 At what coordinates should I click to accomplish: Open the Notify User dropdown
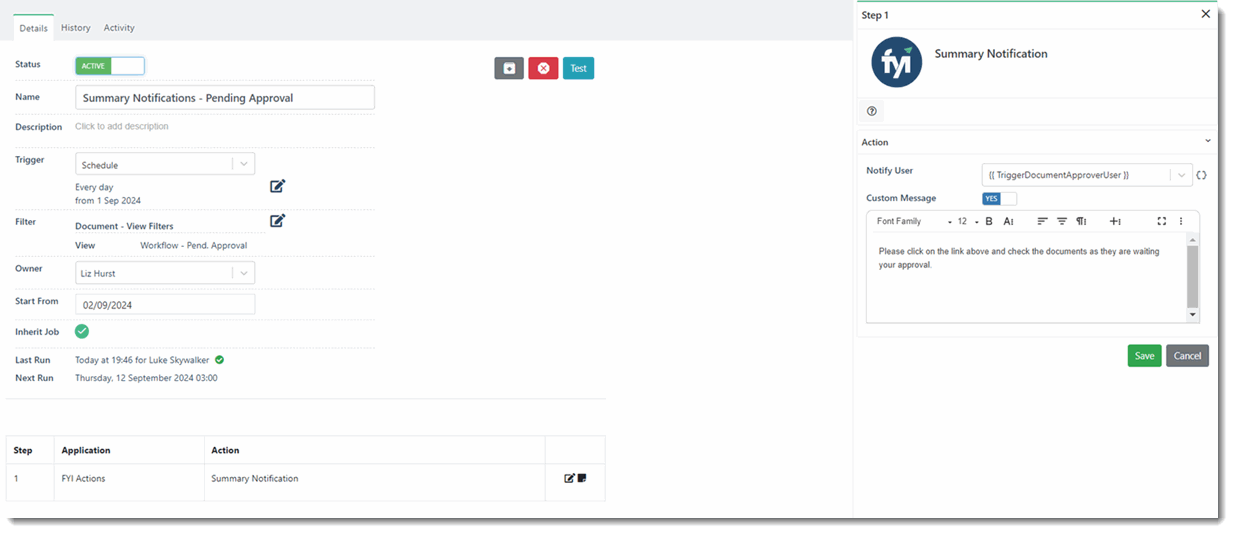pos(1087,175)
